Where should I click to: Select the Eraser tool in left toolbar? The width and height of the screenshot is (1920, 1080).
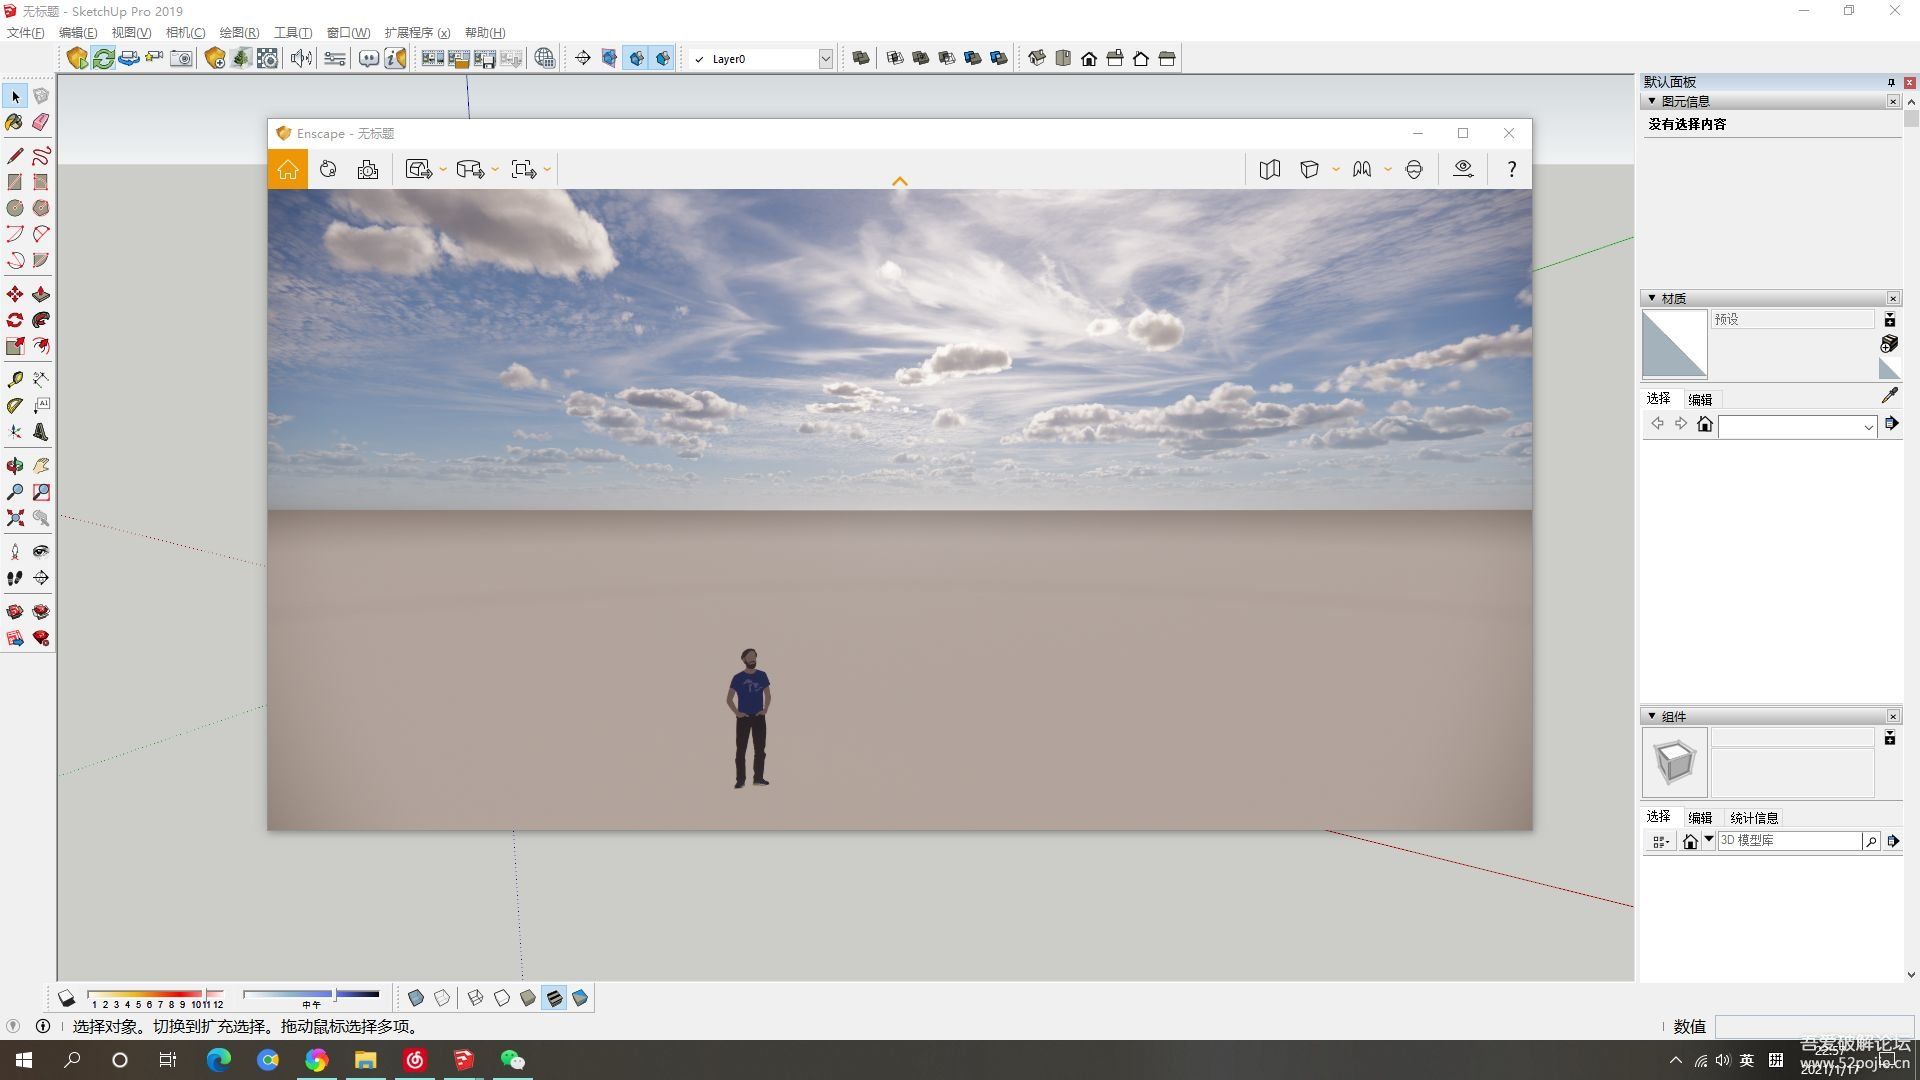(x=41, y=122)
